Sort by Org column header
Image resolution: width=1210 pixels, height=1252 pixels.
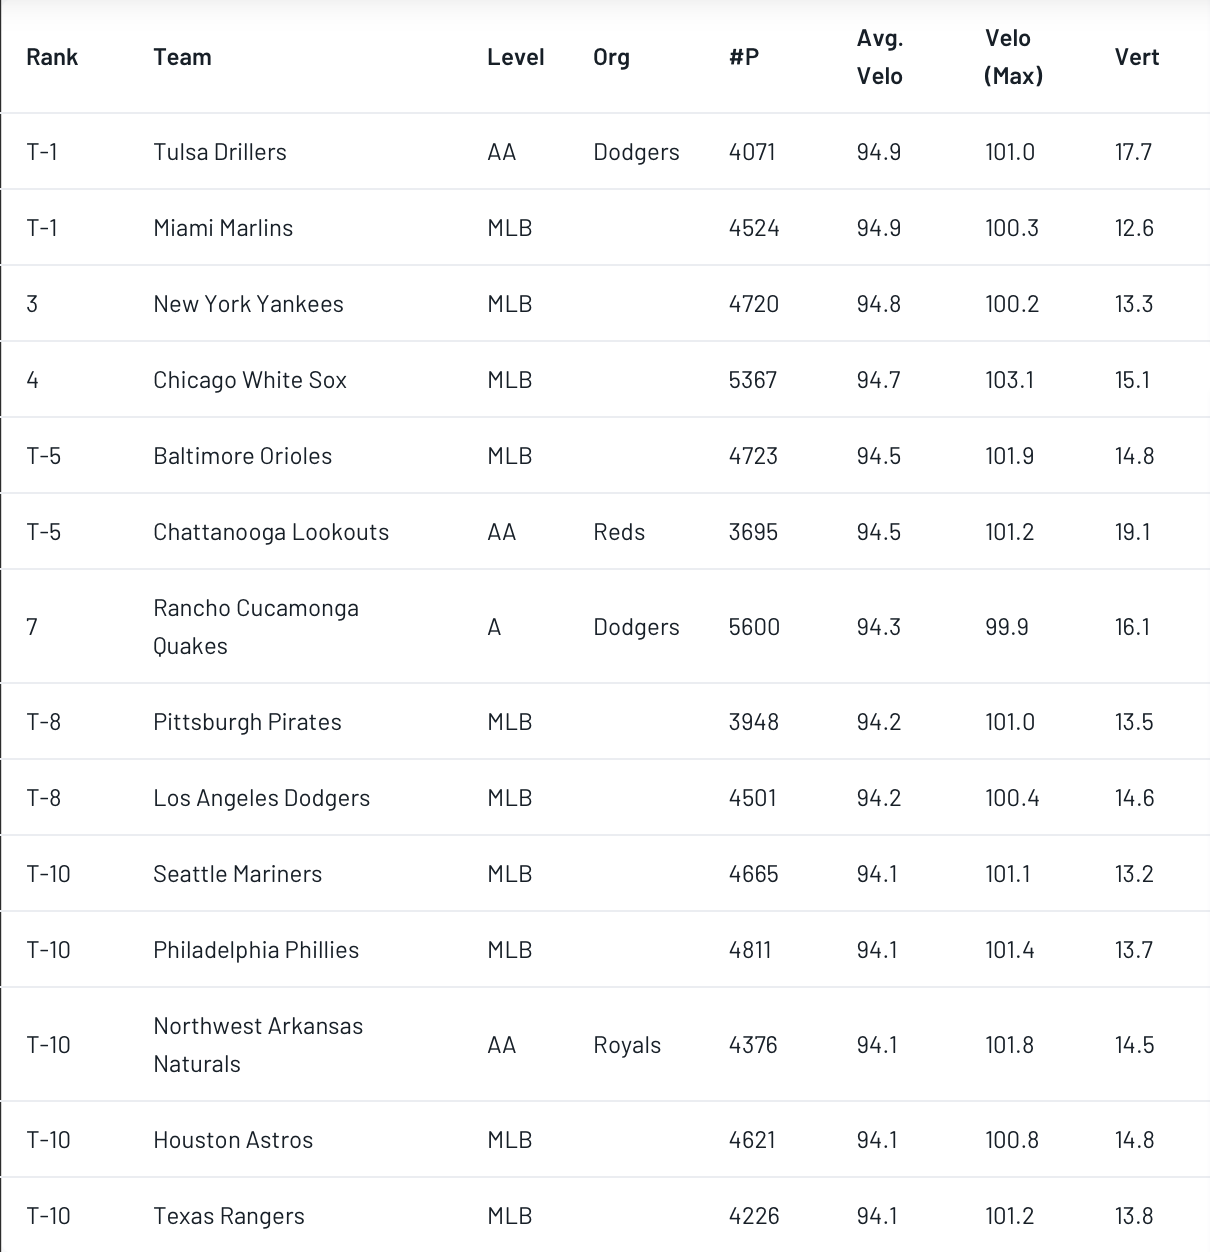tap(611, 57)
